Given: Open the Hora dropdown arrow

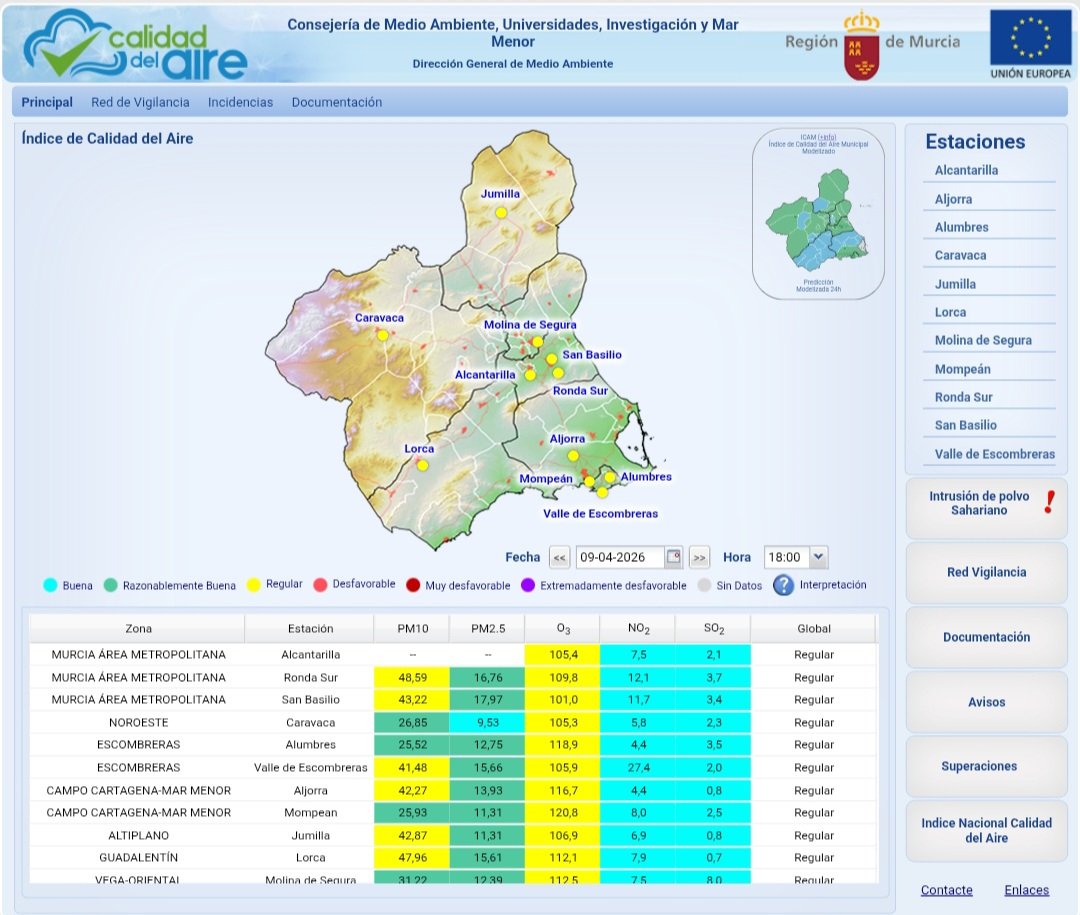Looking at the screenshot, I should coord(818,557).
